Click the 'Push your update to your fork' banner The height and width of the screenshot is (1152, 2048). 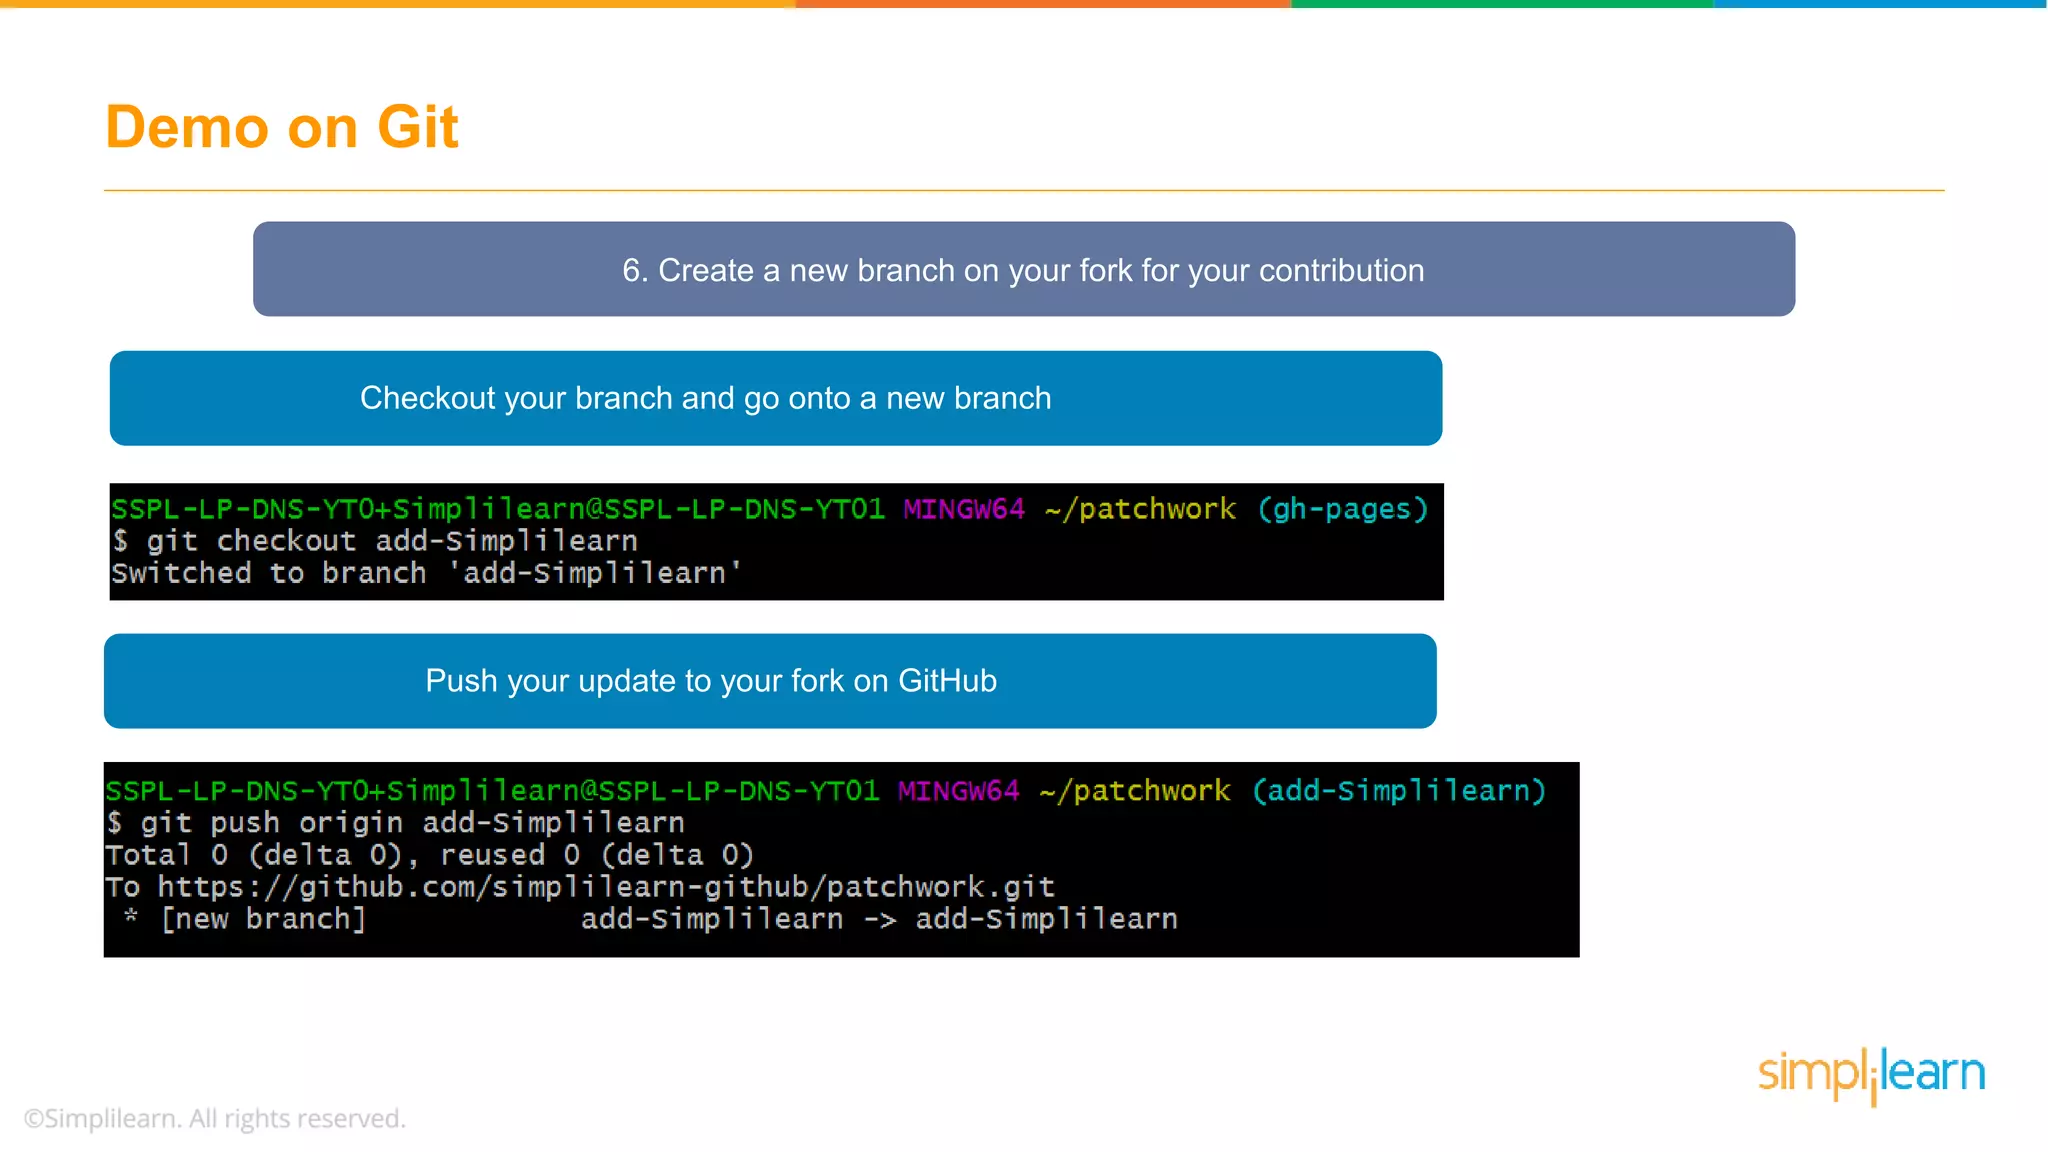tap(770, 681)
